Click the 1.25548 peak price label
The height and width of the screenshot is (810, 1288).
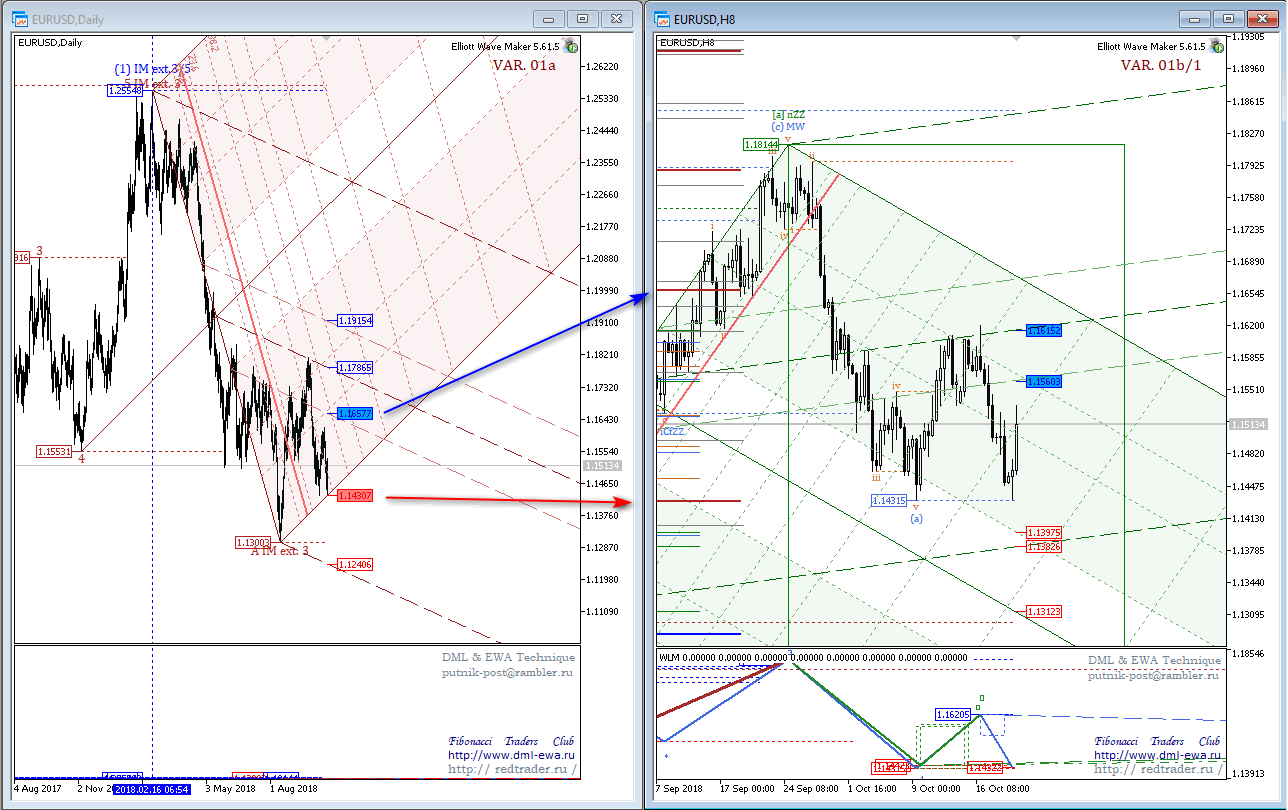coord(125,90)
